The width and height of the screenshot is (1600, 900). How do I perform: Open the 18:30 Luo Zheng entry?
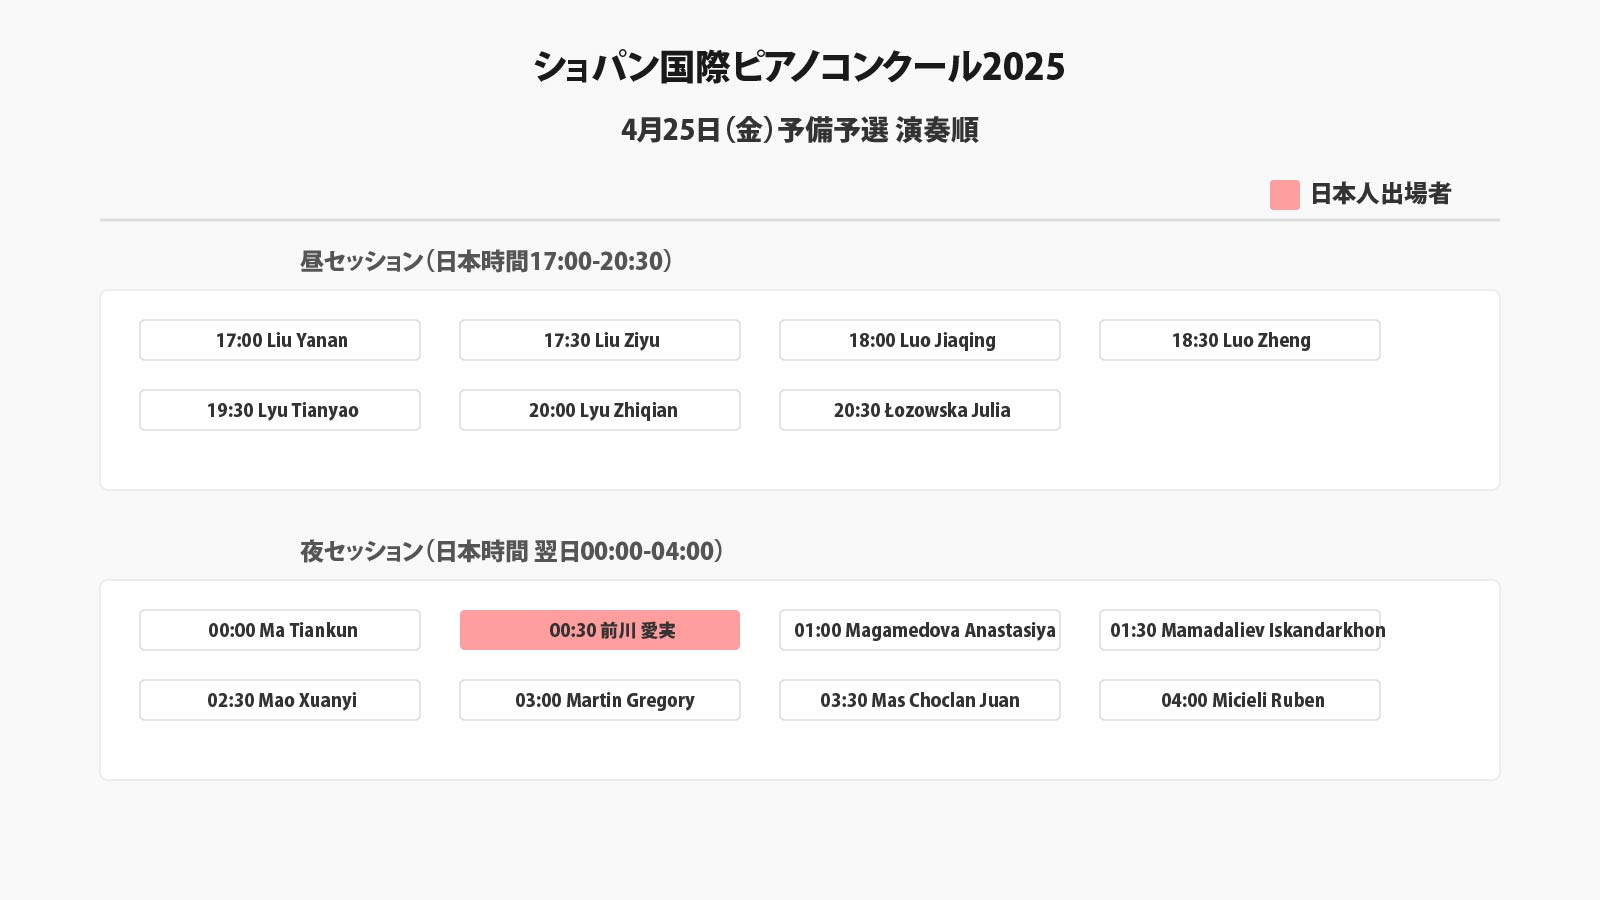pos(1240,340)
